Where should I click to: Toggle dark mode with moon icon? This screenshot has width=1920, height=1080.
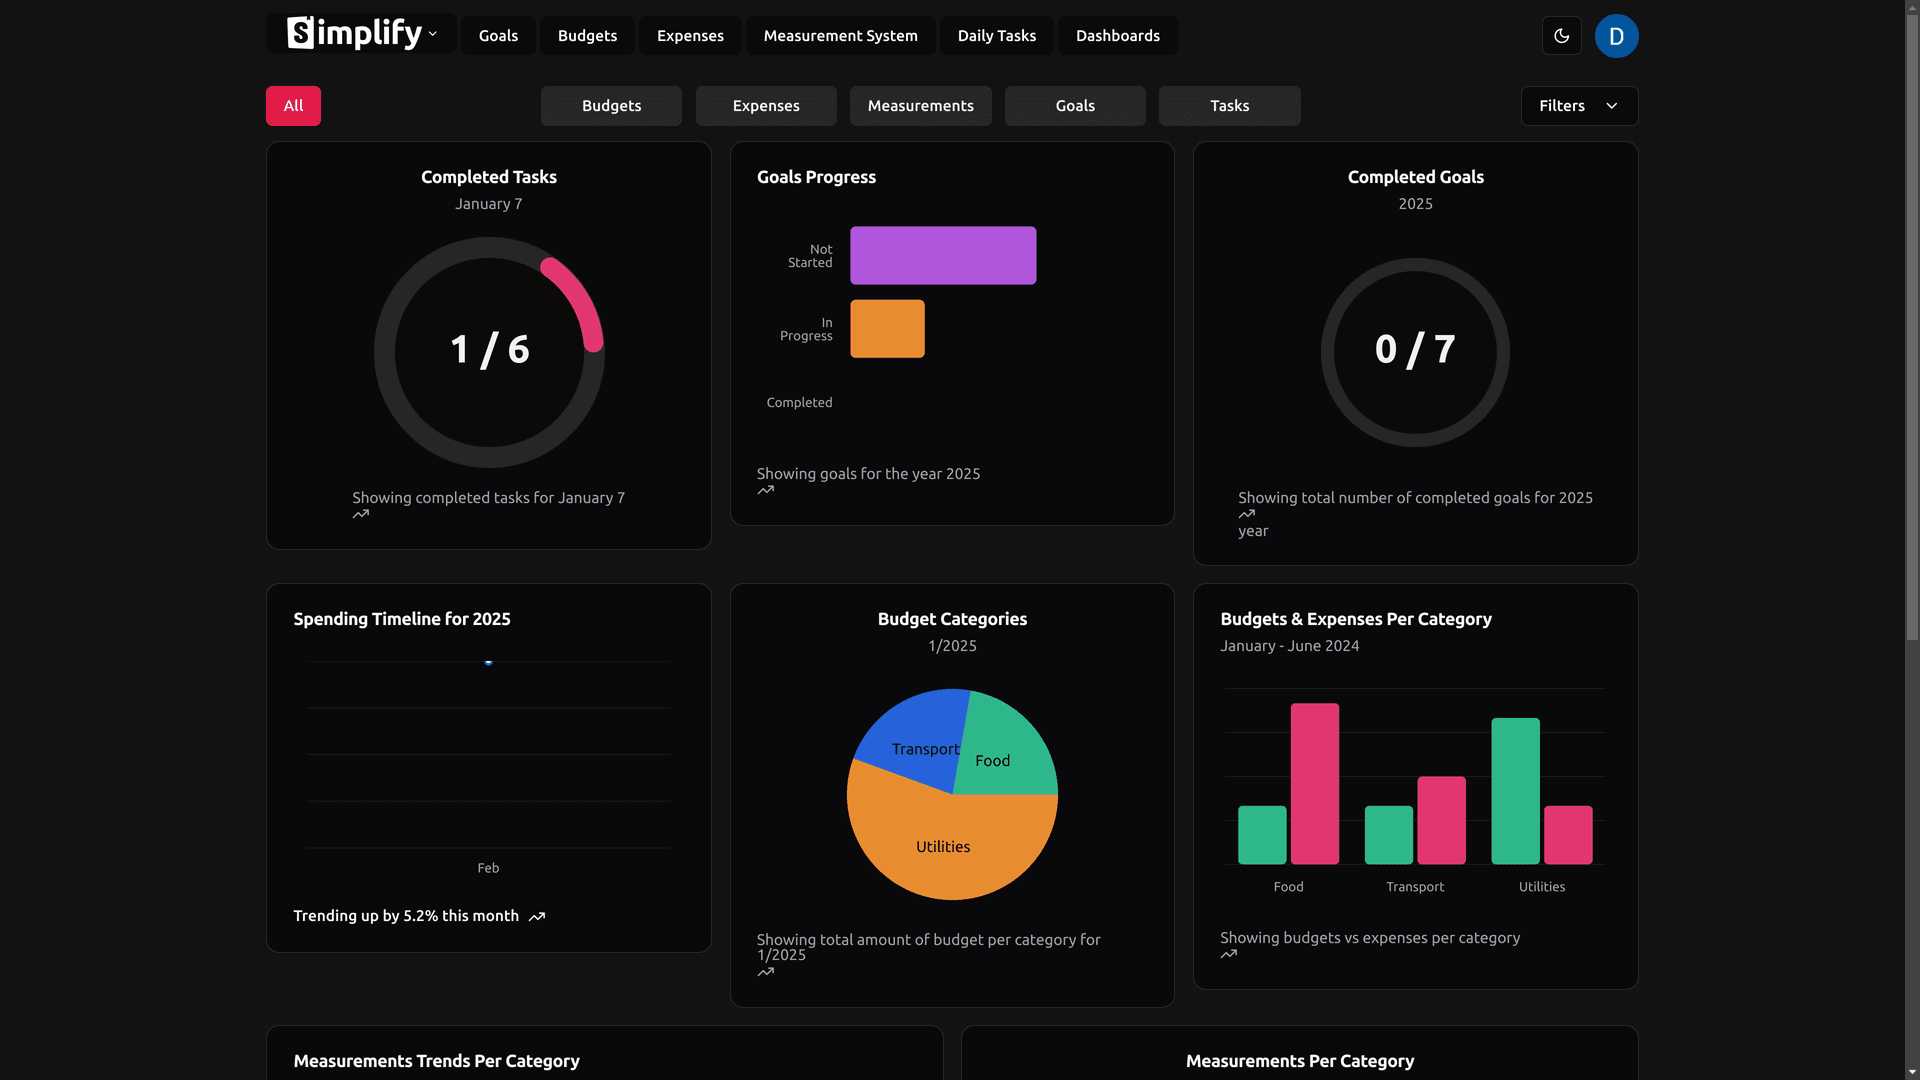coord(1561,36)
